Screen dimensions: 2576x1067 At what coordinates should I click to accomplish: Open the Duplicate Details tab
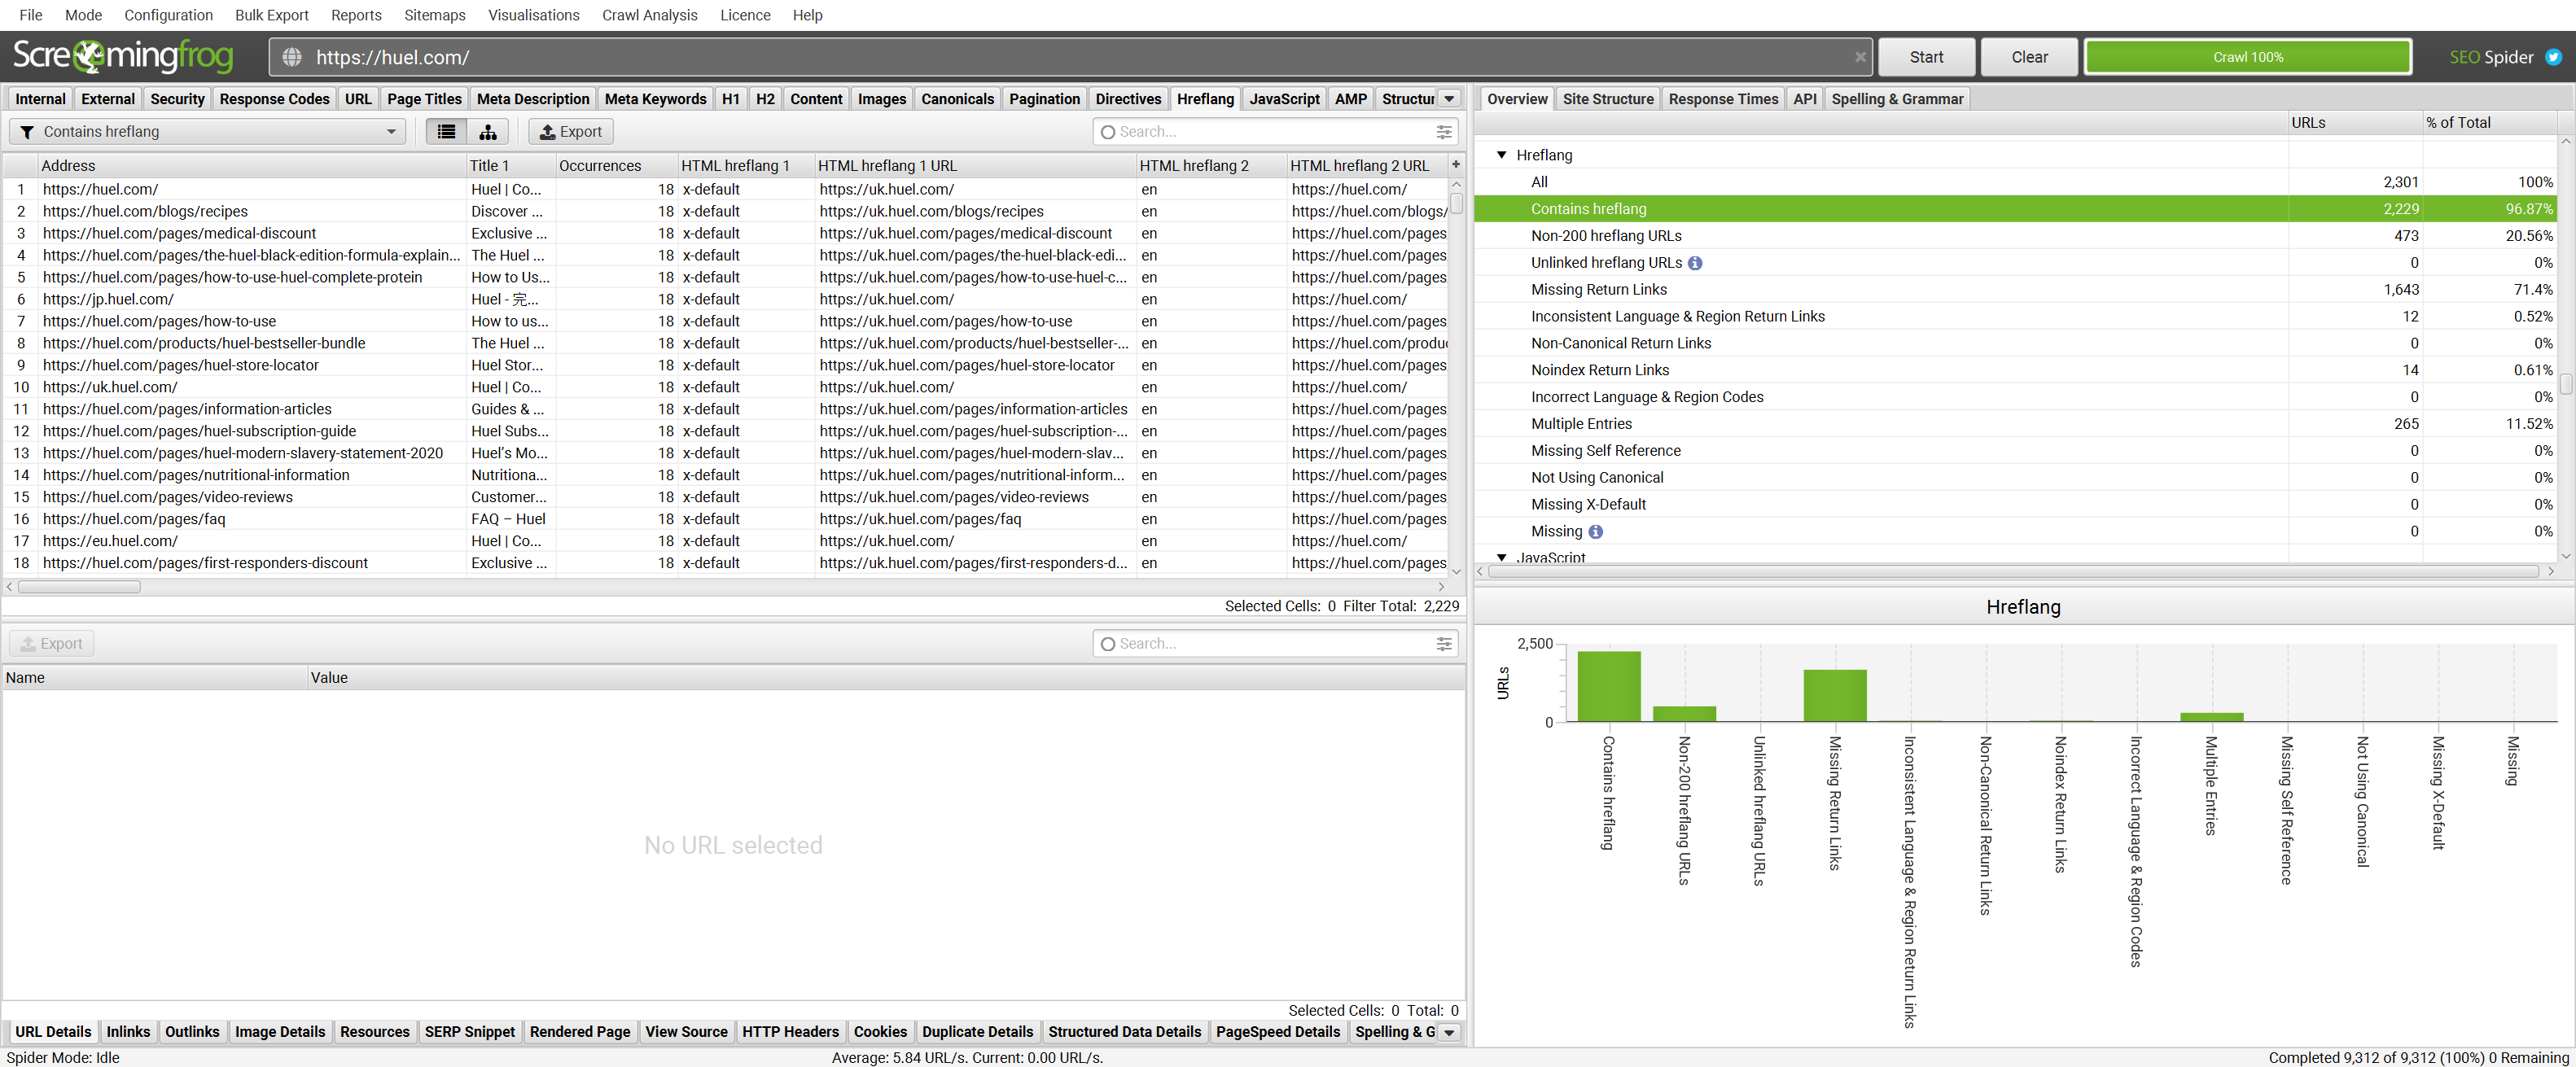[977, 1032]
